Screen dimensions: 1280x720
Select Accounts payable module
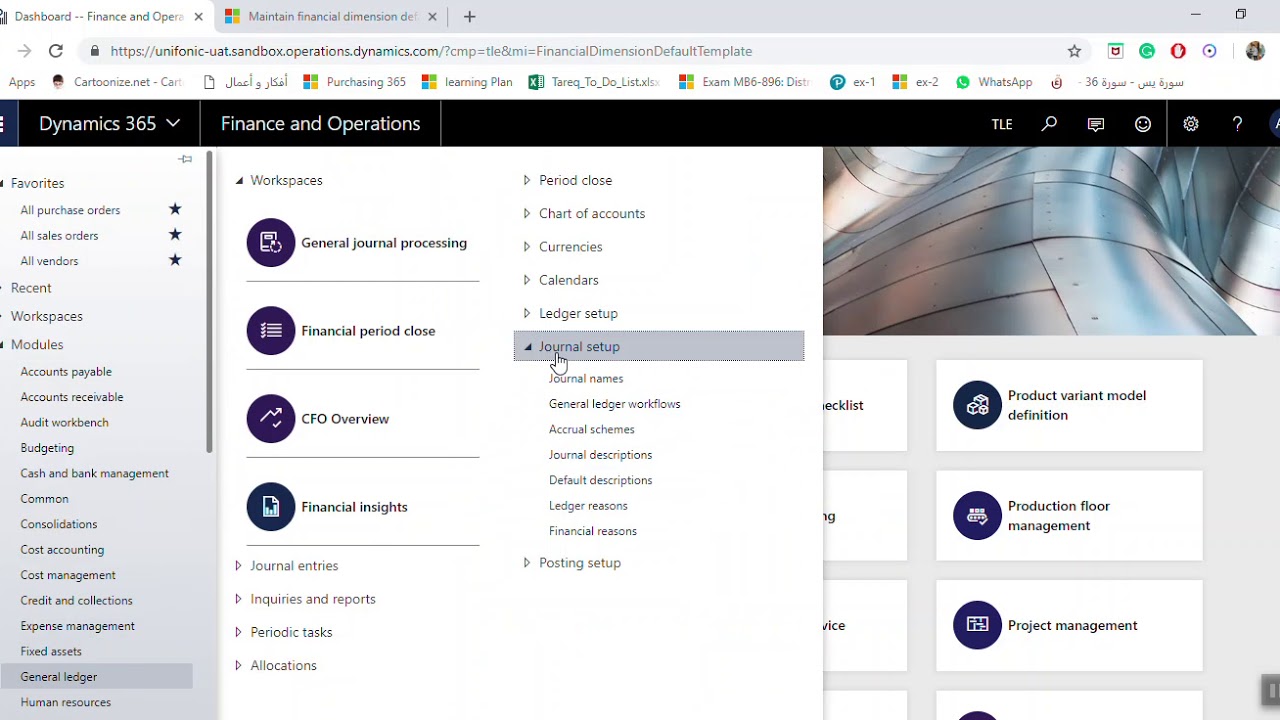pyautogui.click(x=66, y=371)
